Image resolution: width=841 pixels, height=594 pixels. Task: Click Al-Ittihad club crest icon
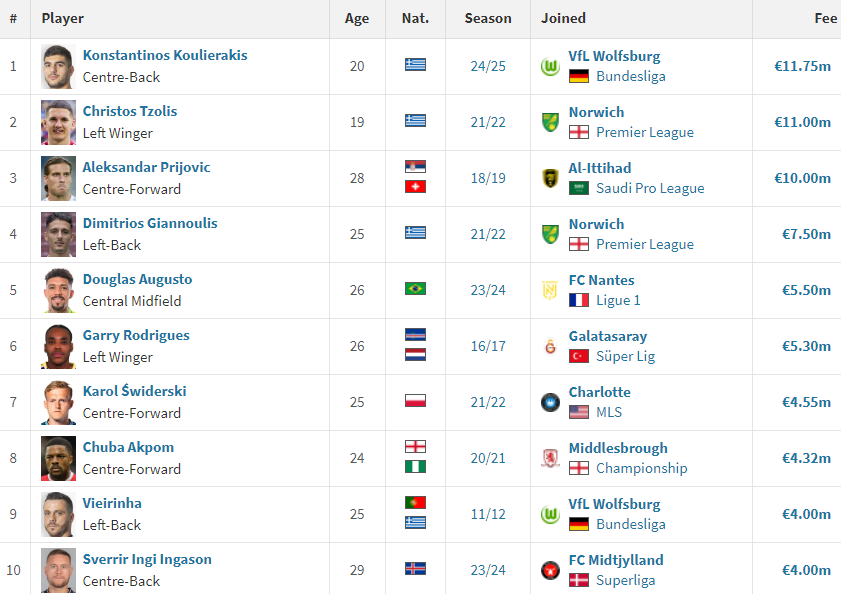pyautogui.click(x=549, y=178)
